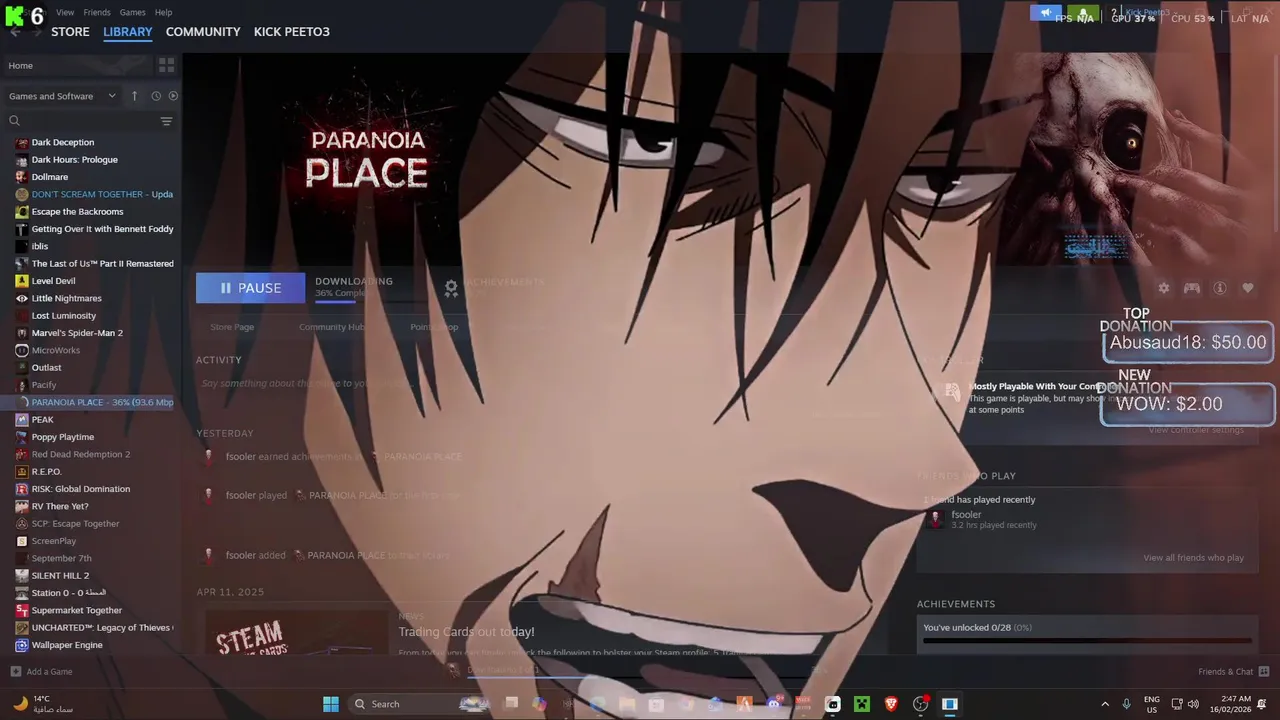The width and height of the screenshot is (1280, 720).
Task: Open the grid collections view icon
Action: [x=166, y=65]
